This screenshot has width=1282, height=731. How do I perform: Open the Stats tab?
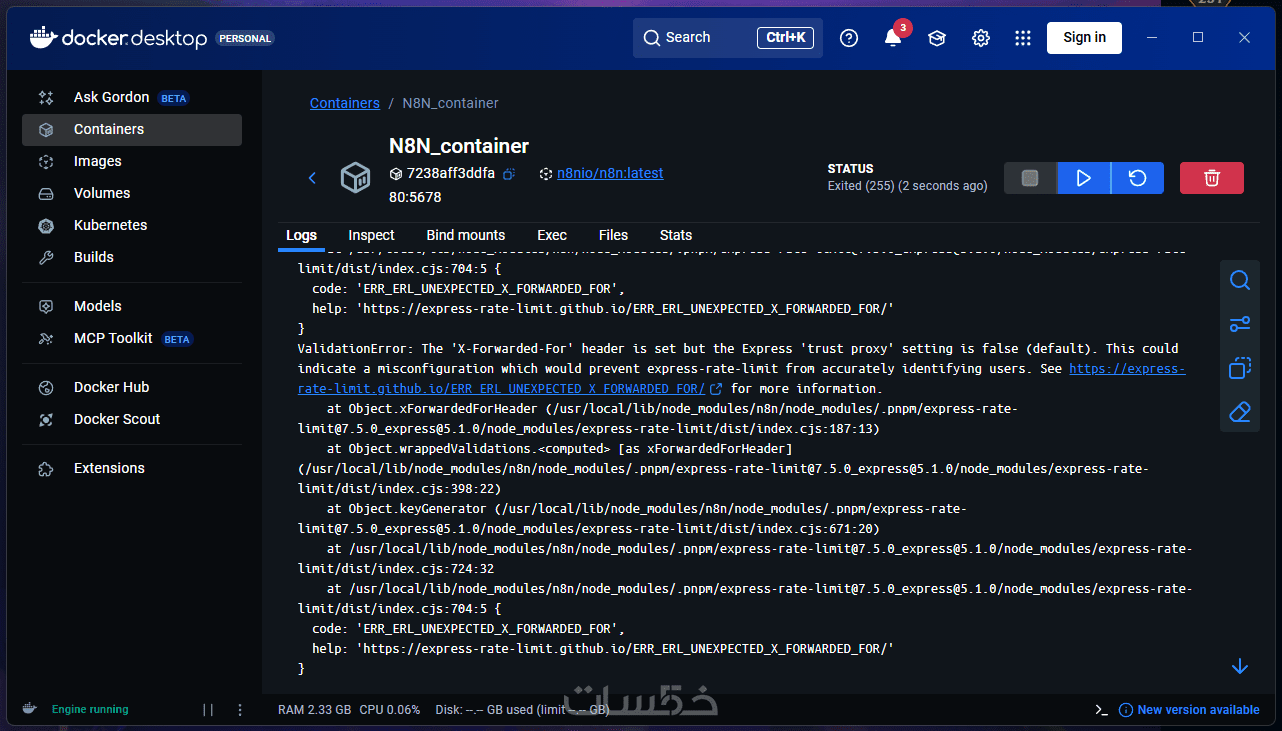[x=676, y=235]
